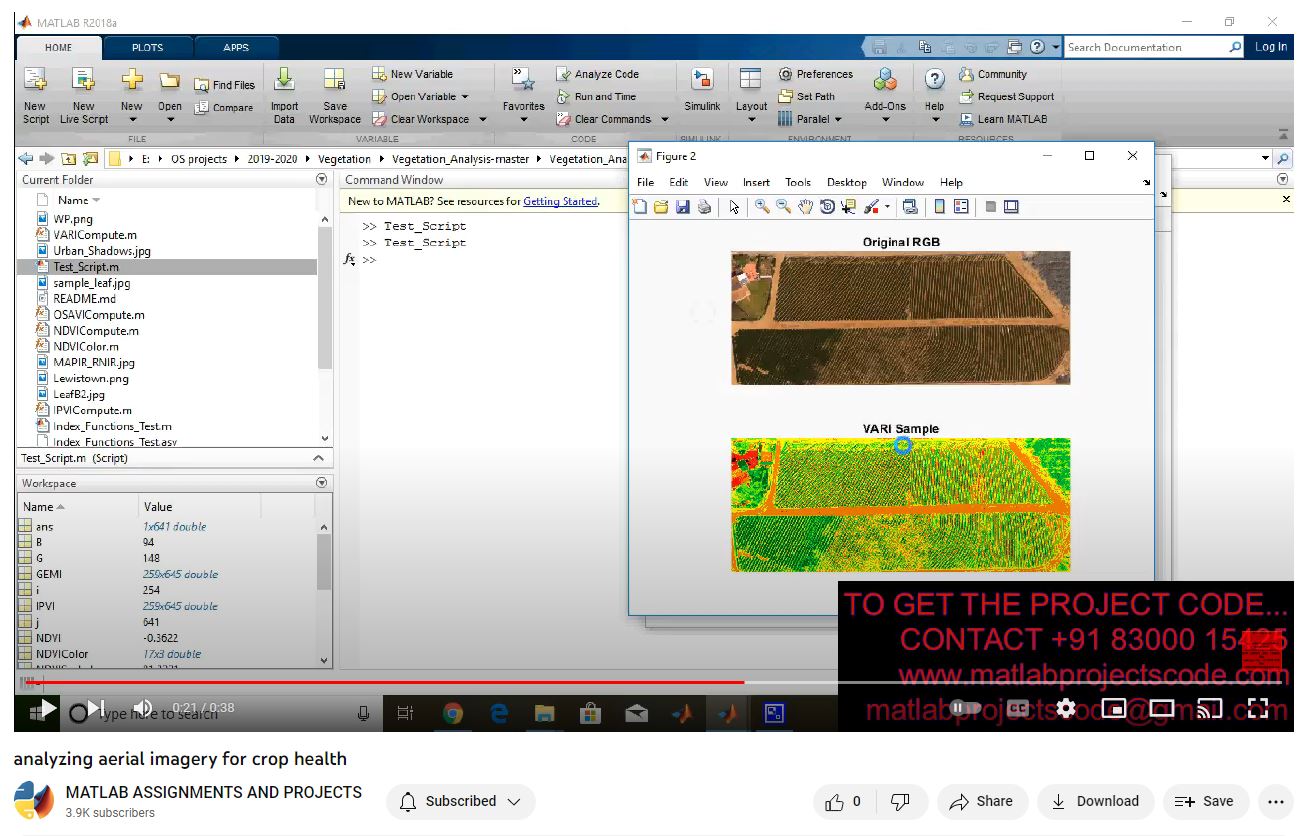The image size is (1305, 836).
Task: Click the Link Plot icon in Figure 2
Action: [x=909, y=207]
